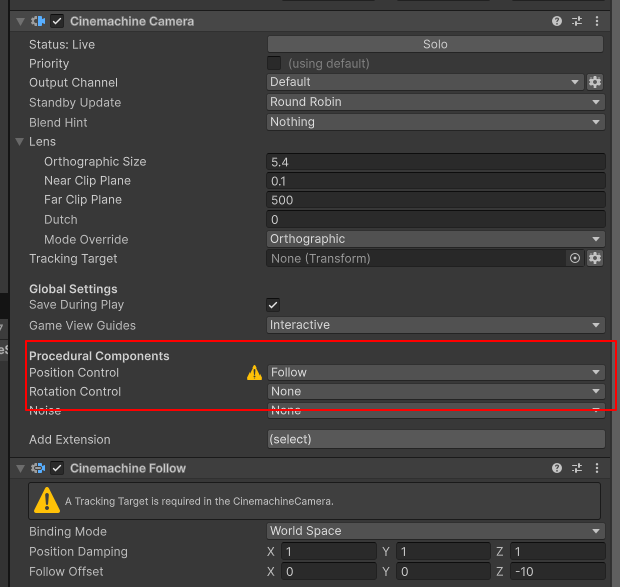Open the Position Control dropdown
The height and width of the screenshot is (587, 620).
tap(436, 372)
